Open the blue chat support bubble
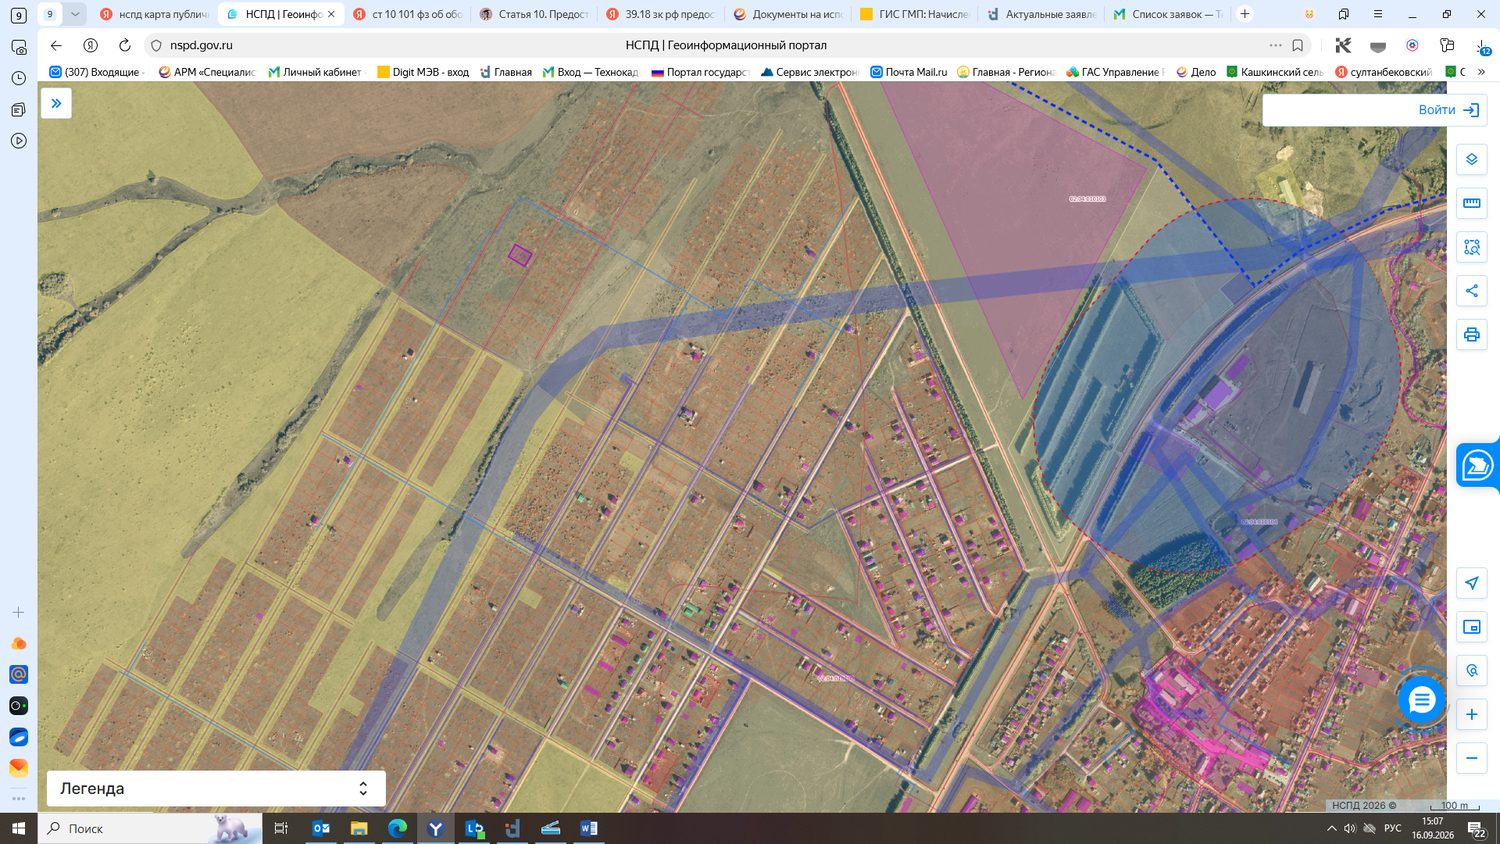The width and height of the screenshot is (1500, 844). (x=1421, y=700)
